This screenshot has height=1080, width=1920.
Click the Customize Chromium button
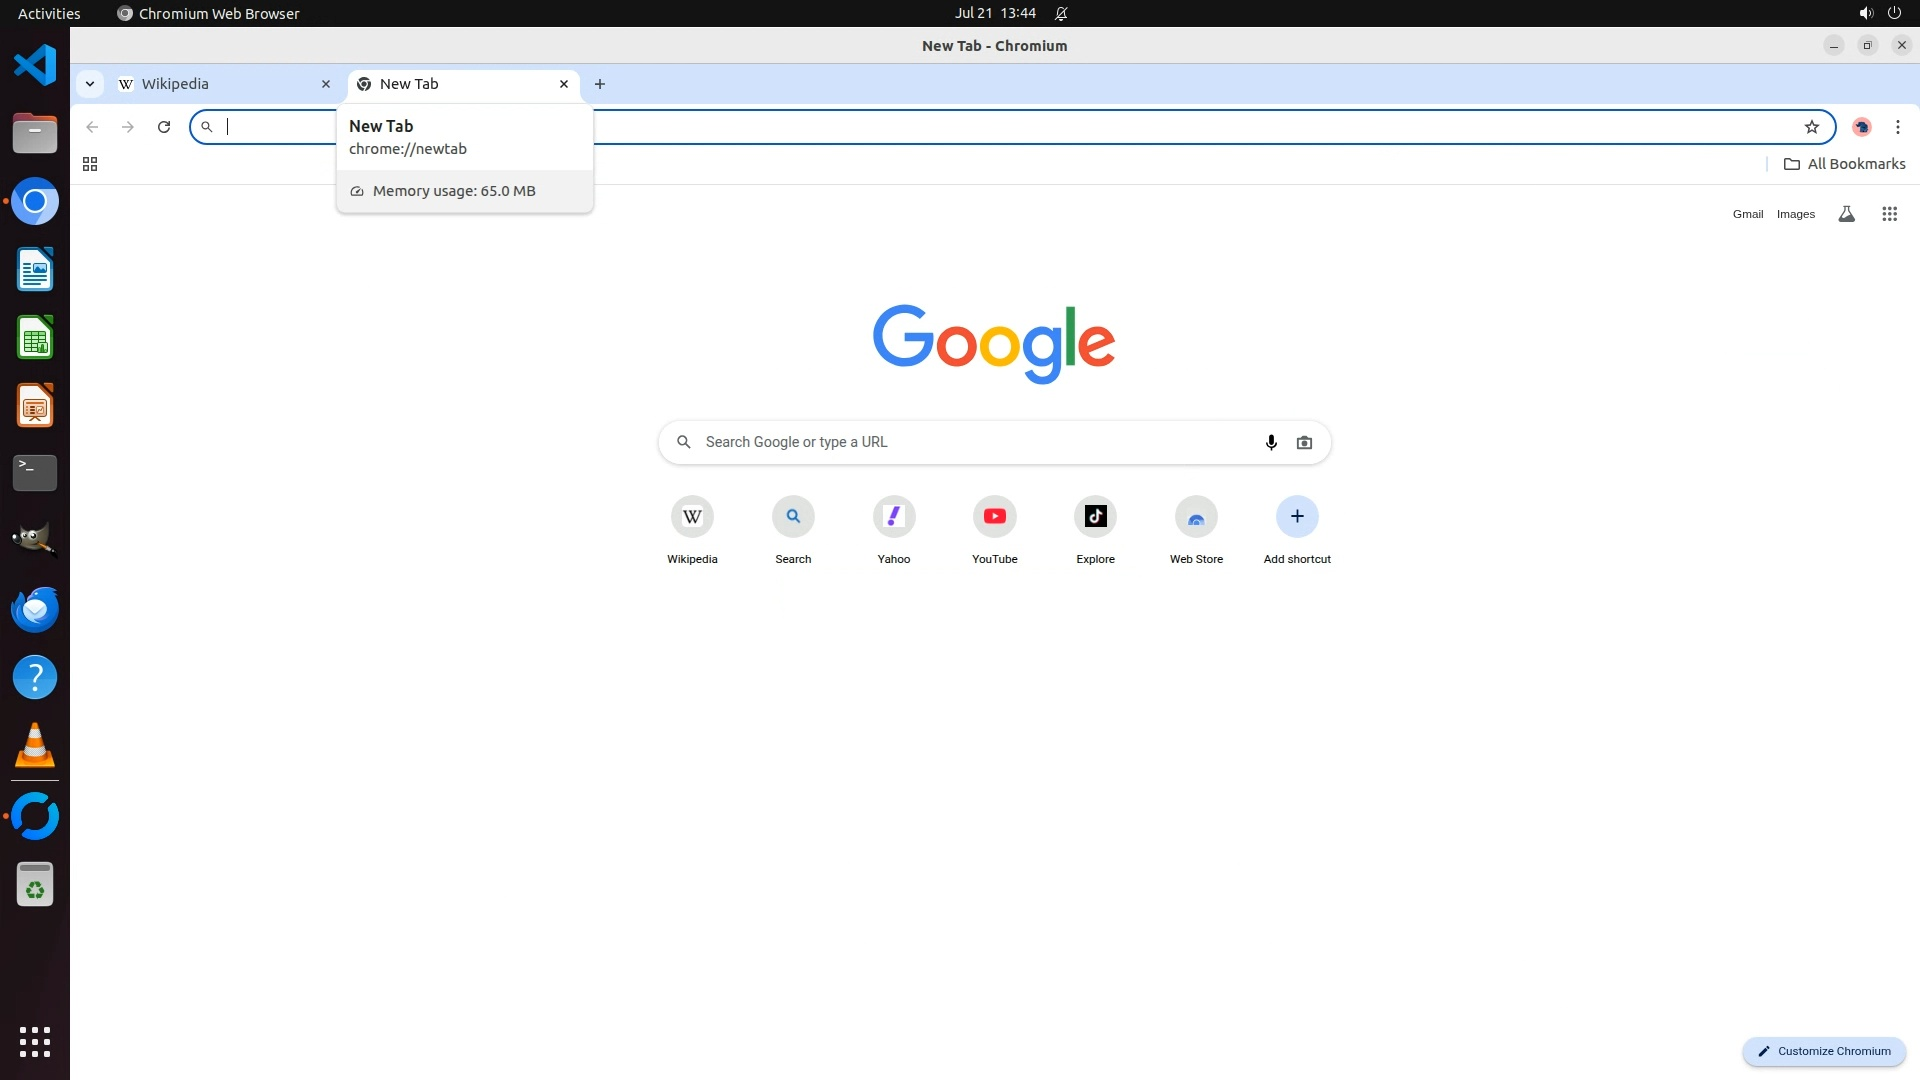pyautogui.click(x=1824, y=1051)
